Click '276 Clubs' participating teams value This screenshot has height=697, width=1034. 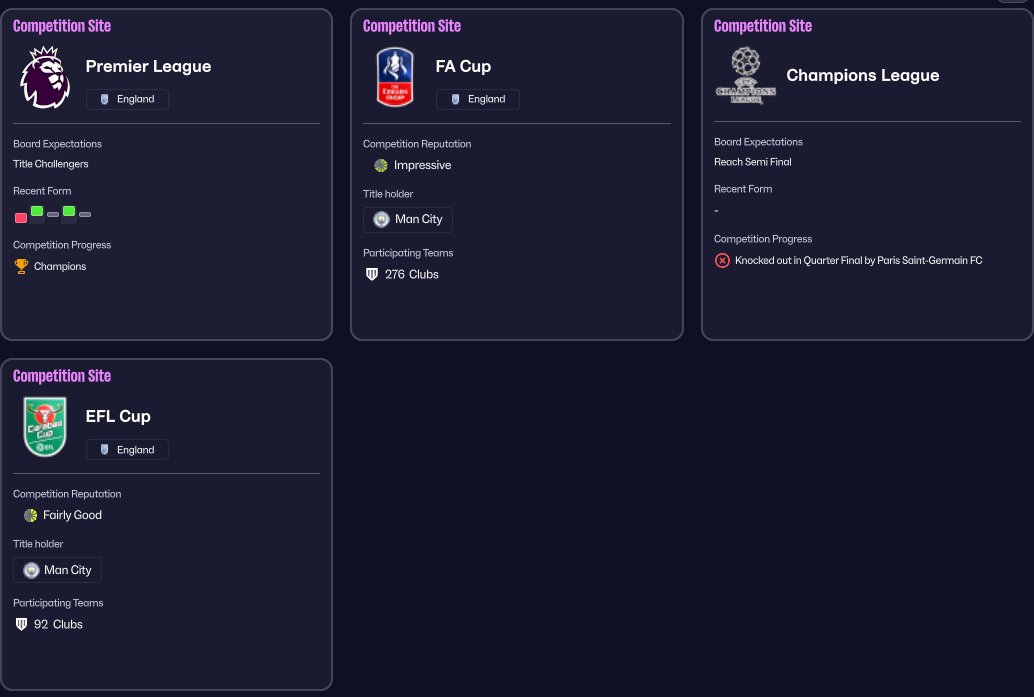tap(411, 274)
